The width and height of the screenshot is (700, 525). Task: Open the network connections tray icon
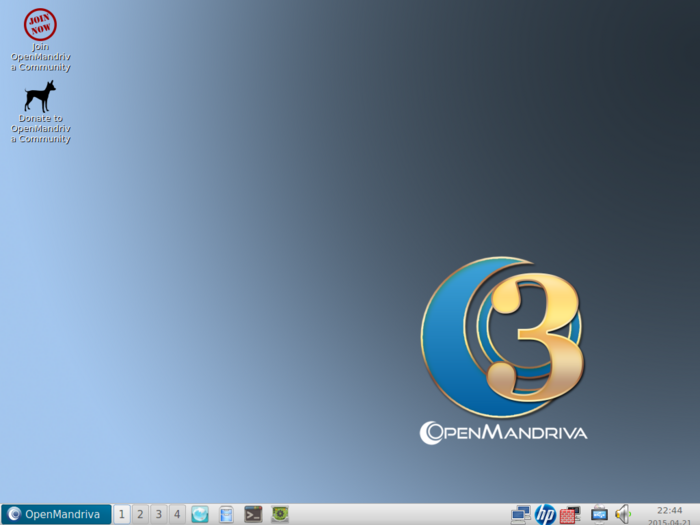pos(520,514)
